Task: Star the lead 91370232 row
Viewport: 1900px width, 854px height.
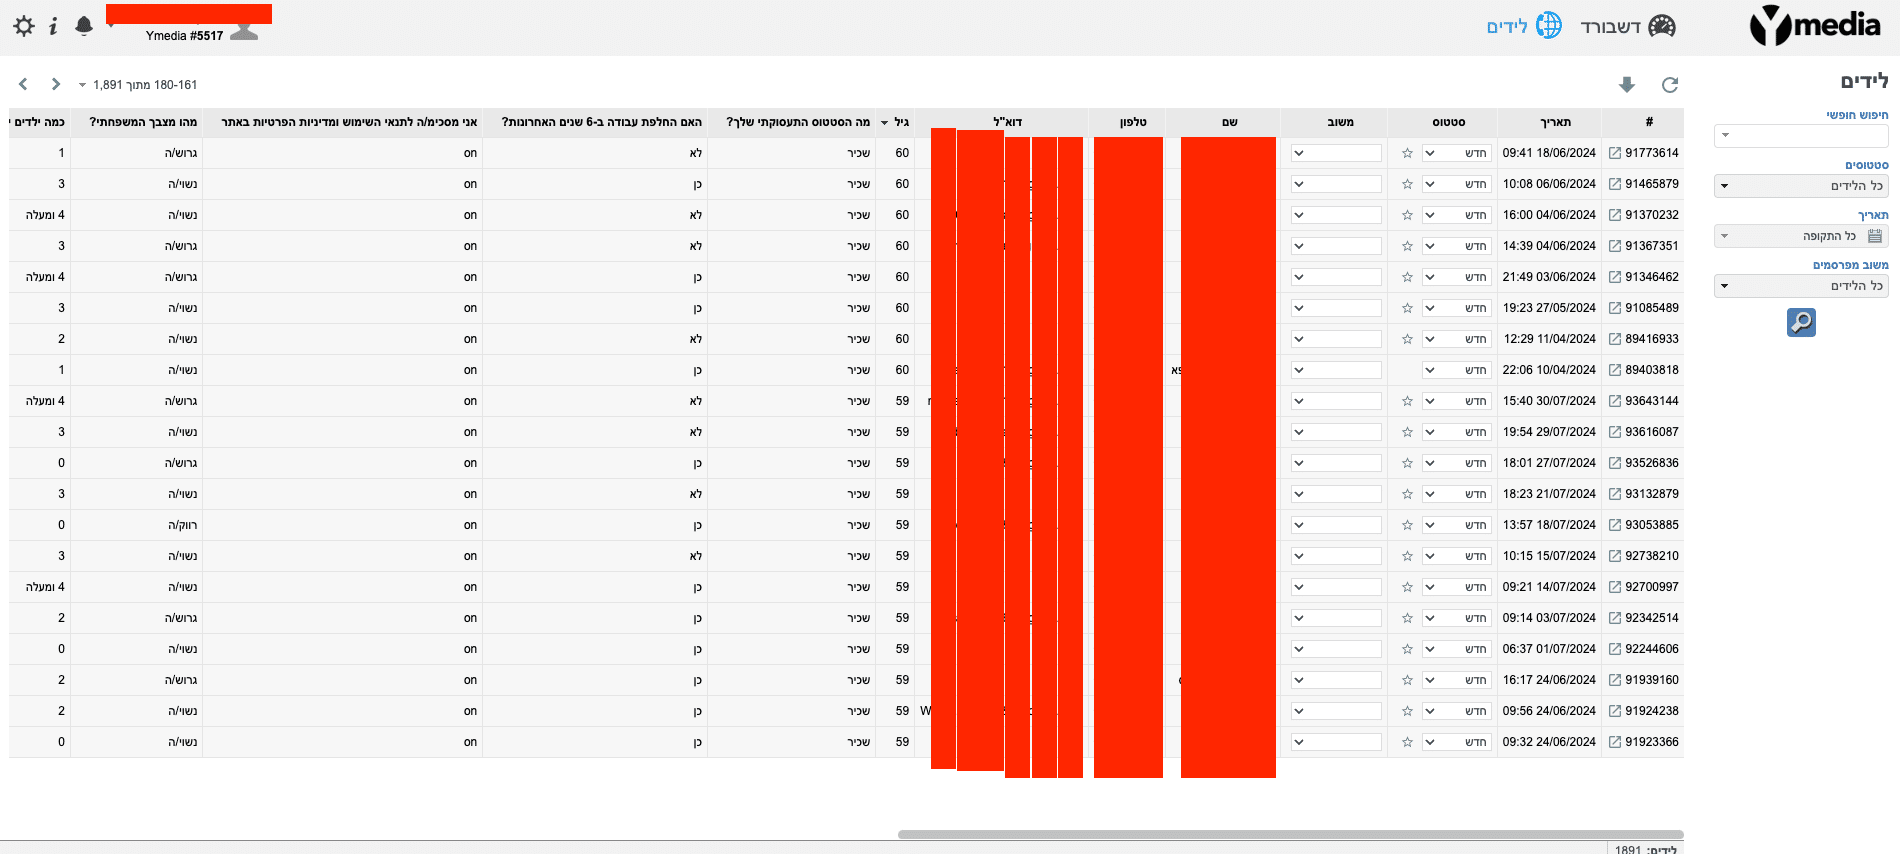Action: 1407,215
